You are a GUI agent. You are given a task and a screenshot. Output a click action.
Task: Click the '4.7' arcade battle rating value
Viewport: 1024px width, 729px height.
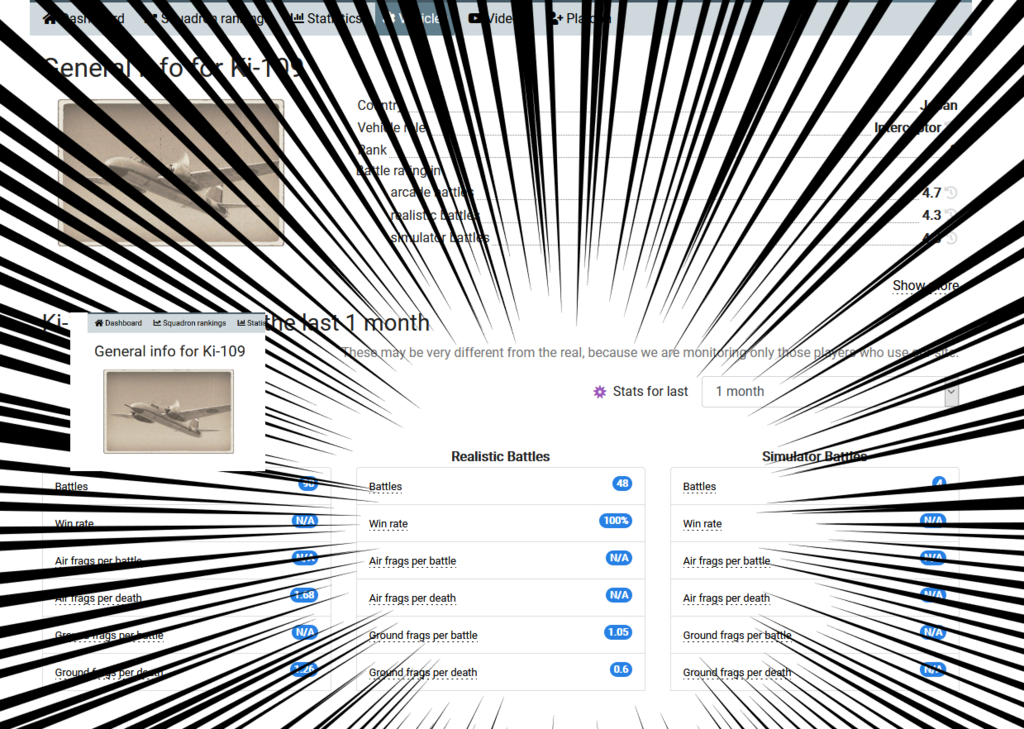coord(931,193)
